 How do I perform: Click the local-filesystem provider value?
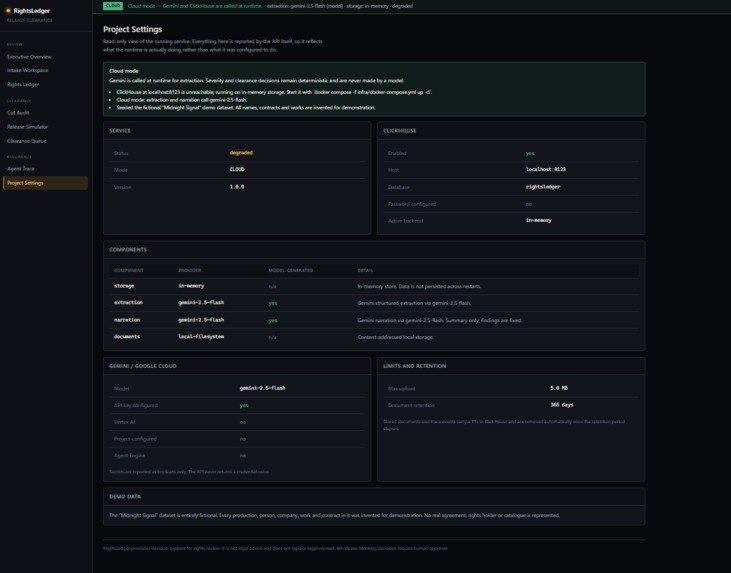(201, 337)
